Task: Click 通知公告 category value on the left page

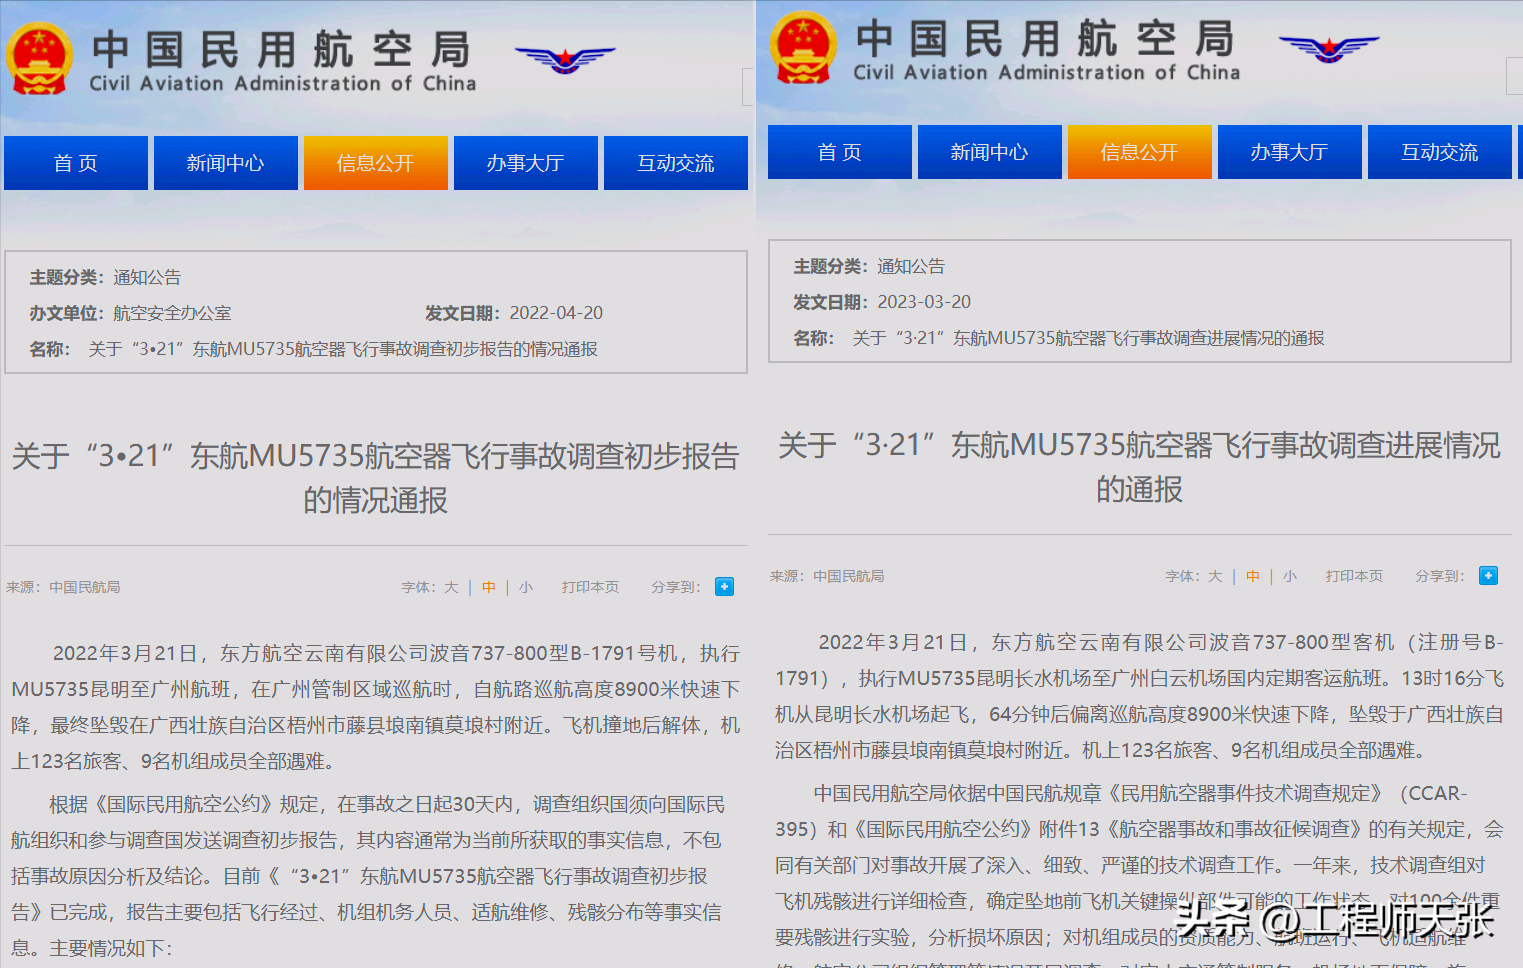Action: click(147, 278)
